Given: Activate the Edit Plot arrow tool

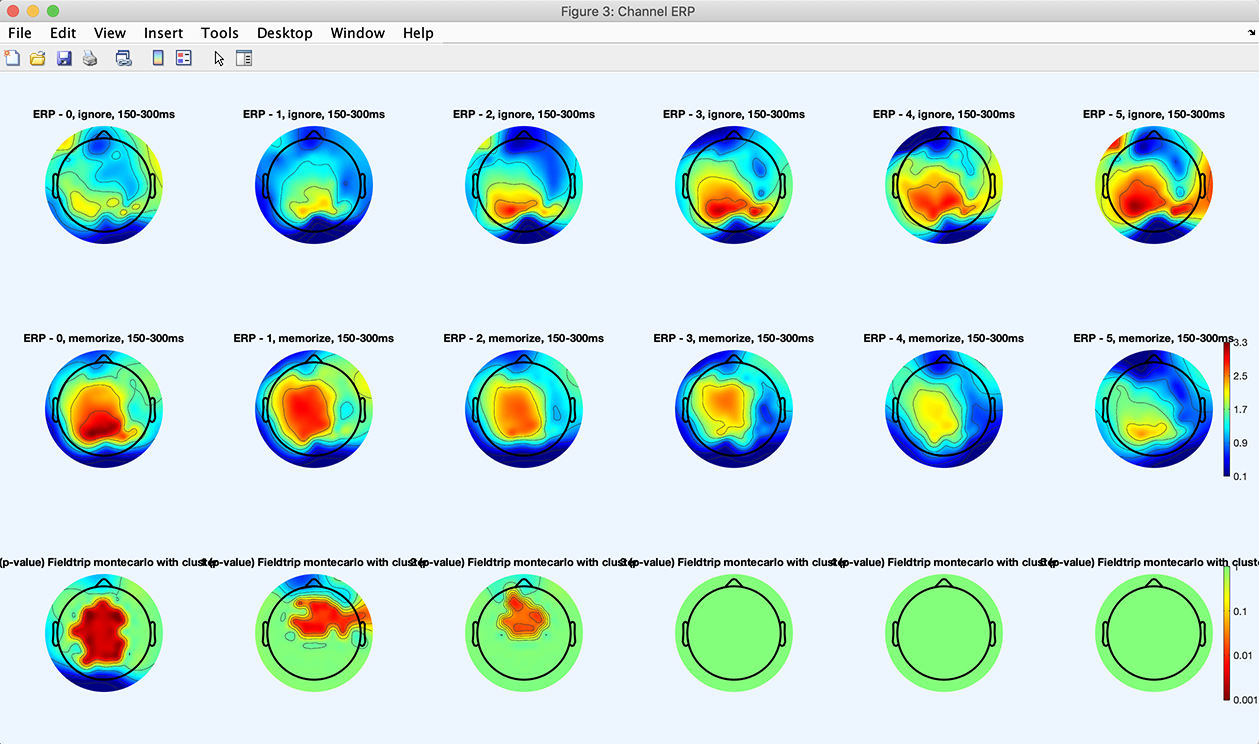Looking at the screenshot, I should pyautogui.click(x=219, y=58).
